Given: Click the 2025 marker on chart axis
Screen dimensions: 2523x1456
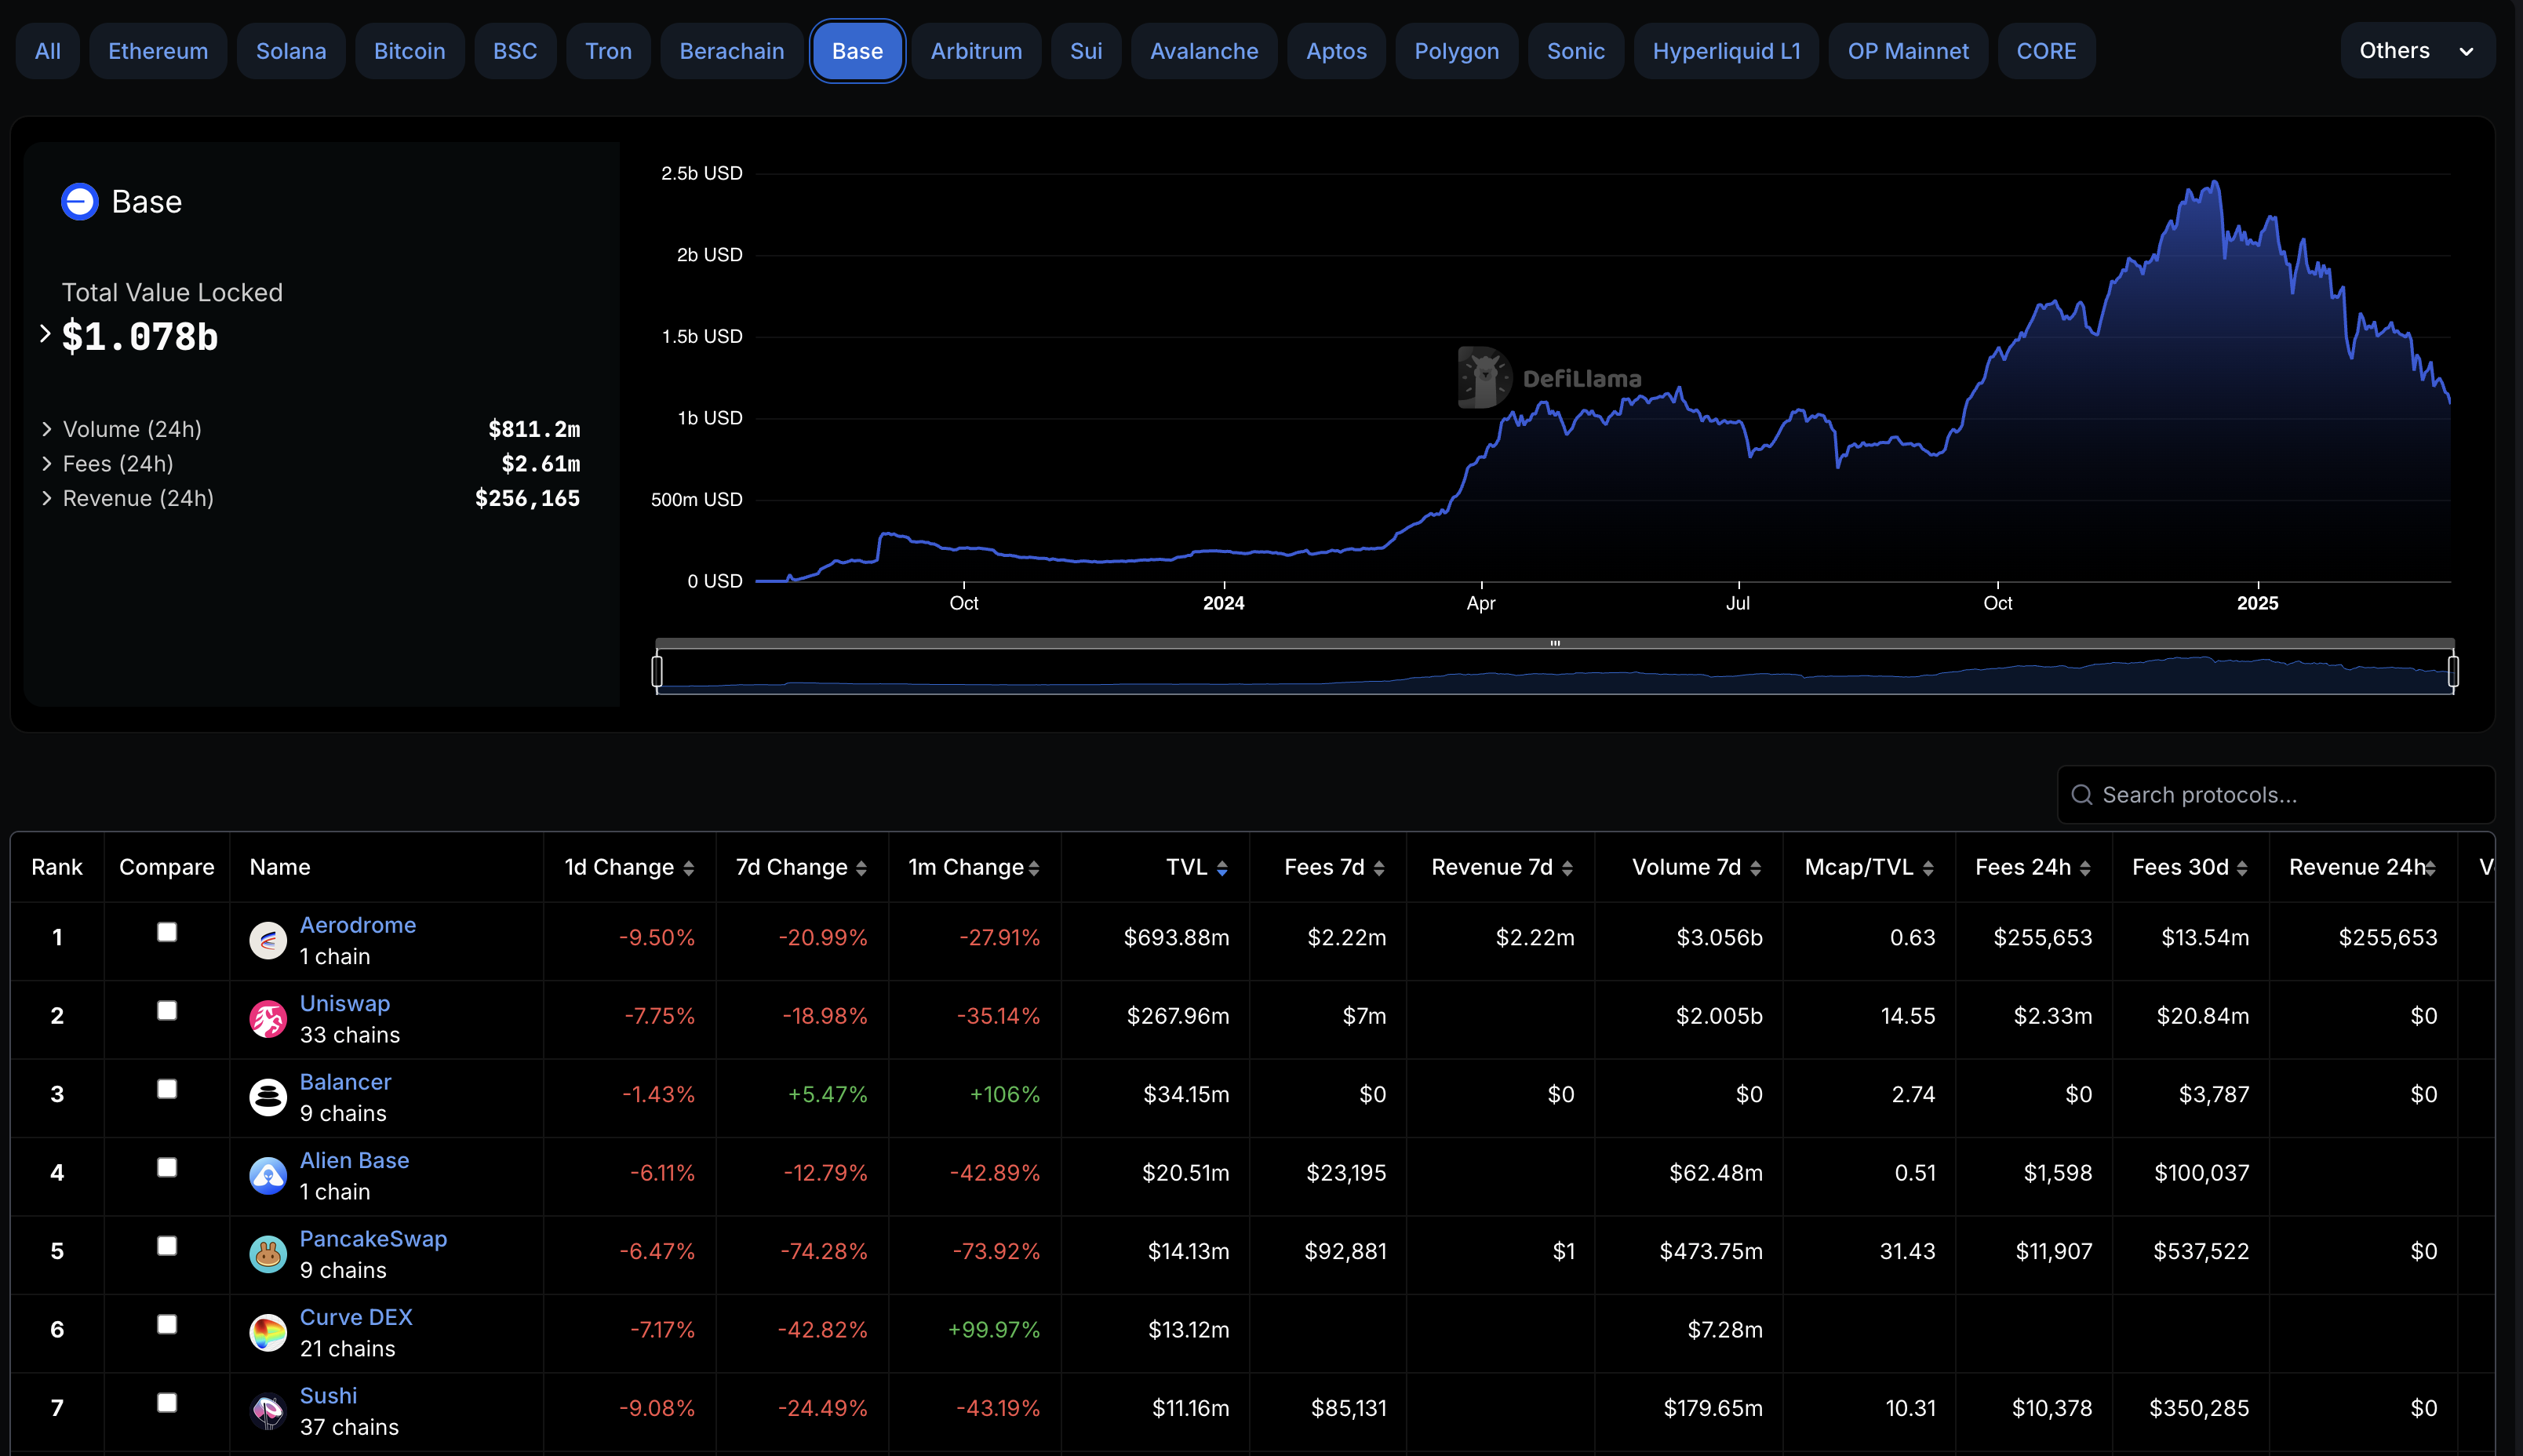Looking at the screenshot, I should pyautogui.click(x=2257, y=603).
